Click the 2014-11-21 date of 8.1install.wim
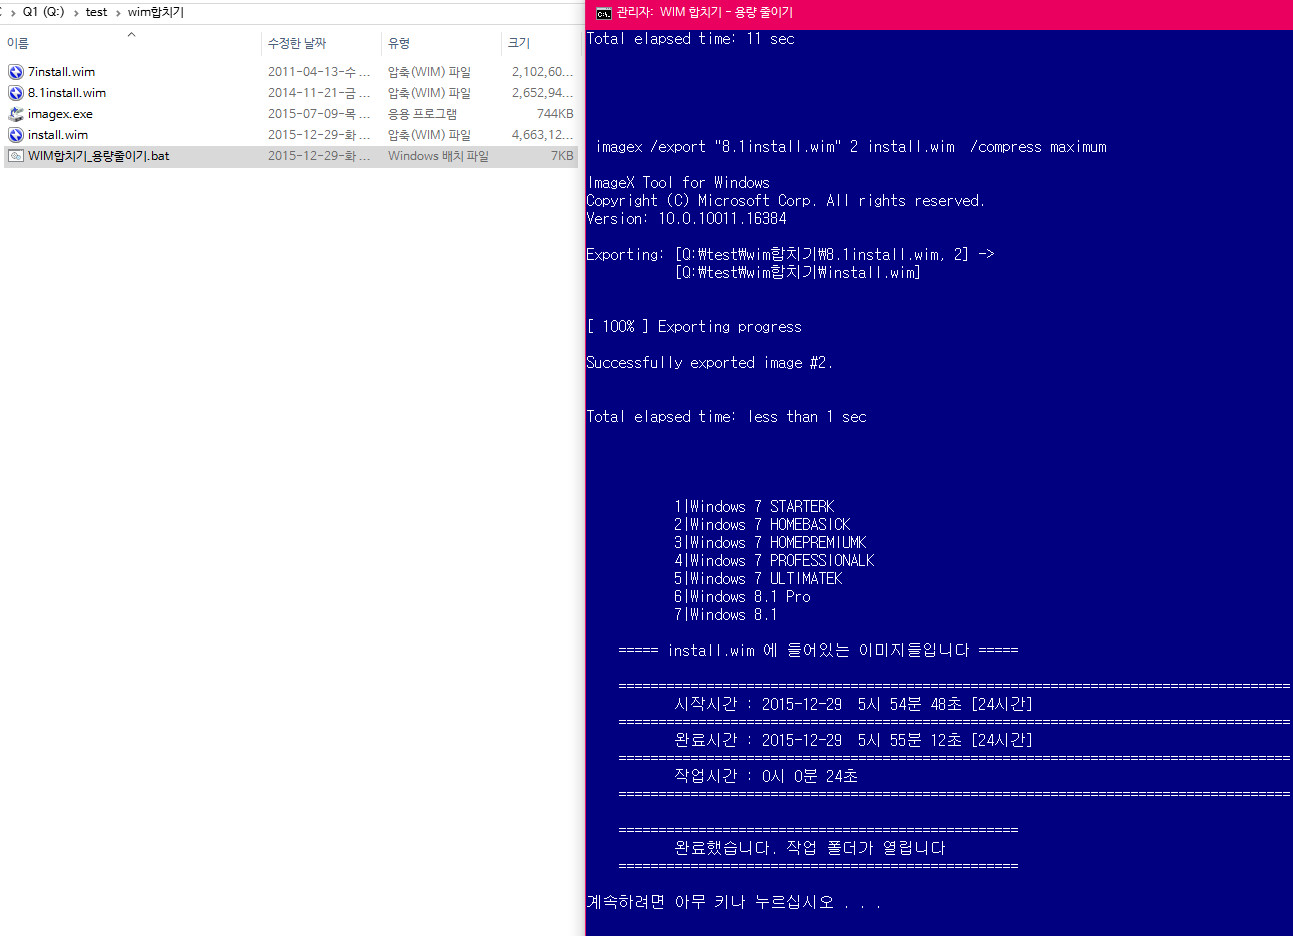Image resolution: width=1293 pixels, height=936 pixels. click(319, 93)
